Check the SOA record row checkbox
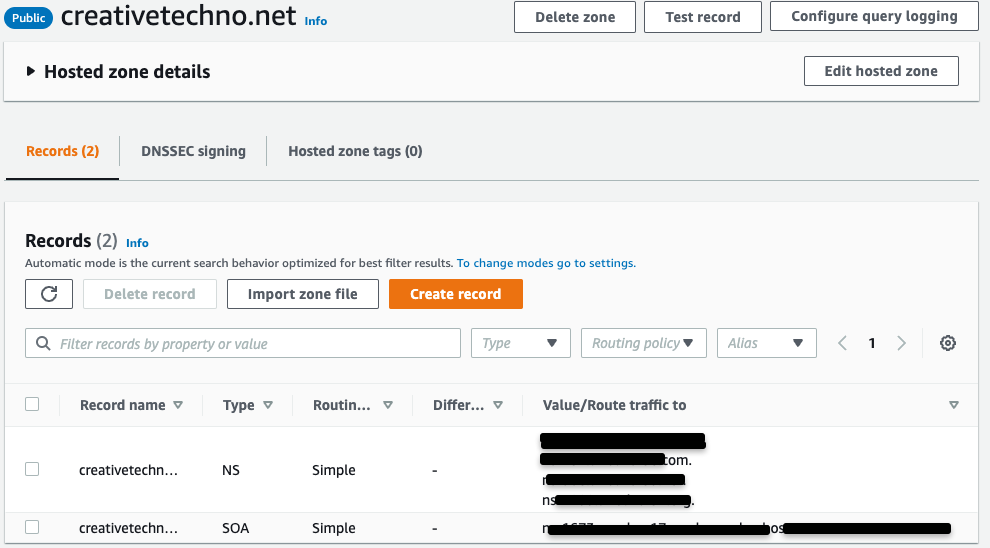 click(x=32, y=527)
